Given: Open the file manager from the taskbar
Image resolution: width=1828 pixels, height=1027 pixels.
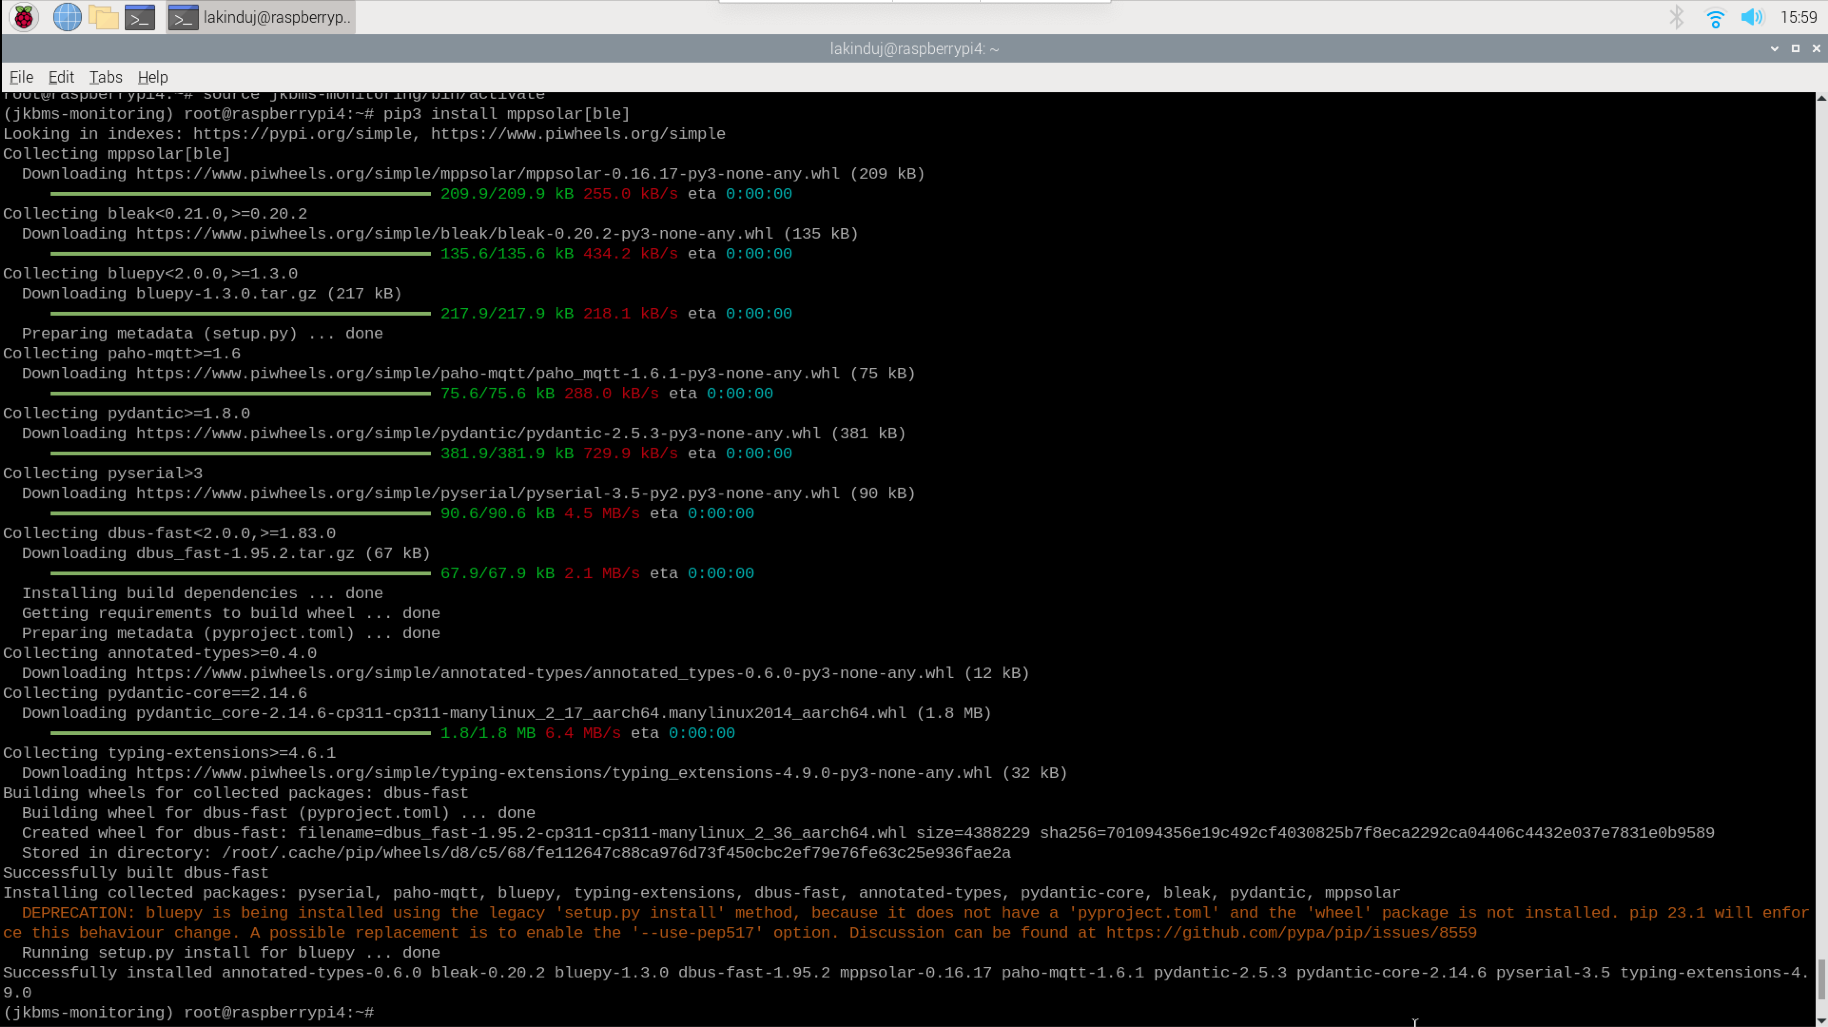Looking at the screenshot, I should (103, 16).
